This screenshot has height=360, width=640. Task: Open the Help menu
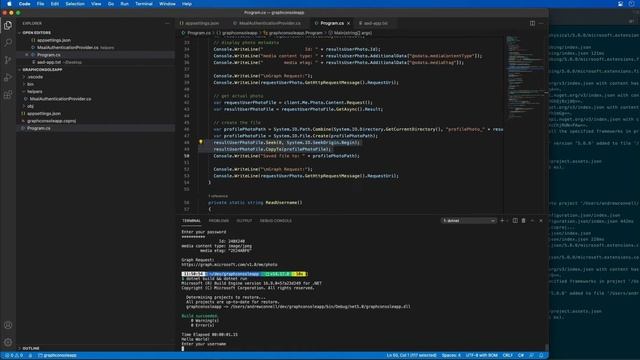[187, 4]
